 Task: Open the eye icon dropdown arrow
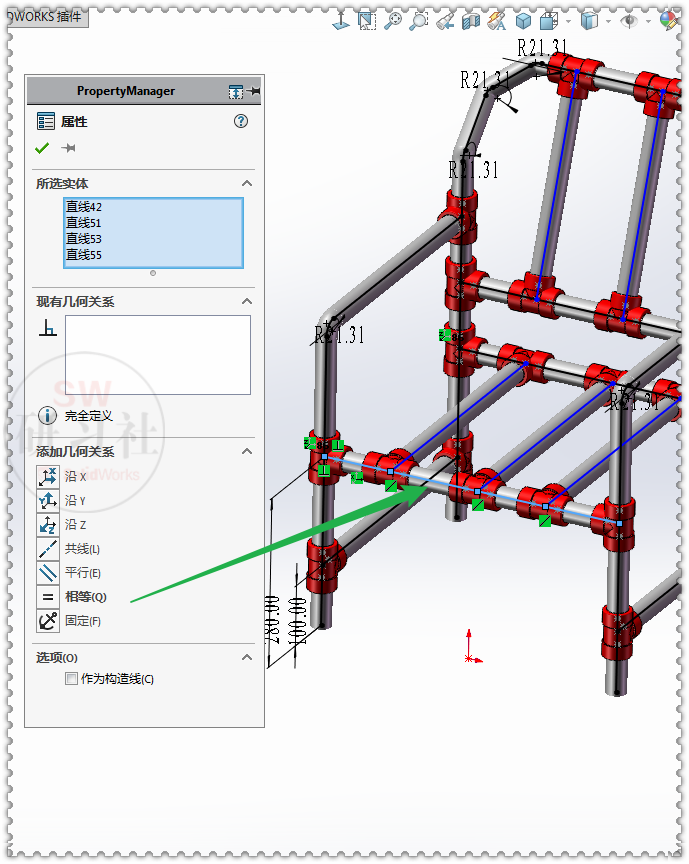(x=648, y=21)
